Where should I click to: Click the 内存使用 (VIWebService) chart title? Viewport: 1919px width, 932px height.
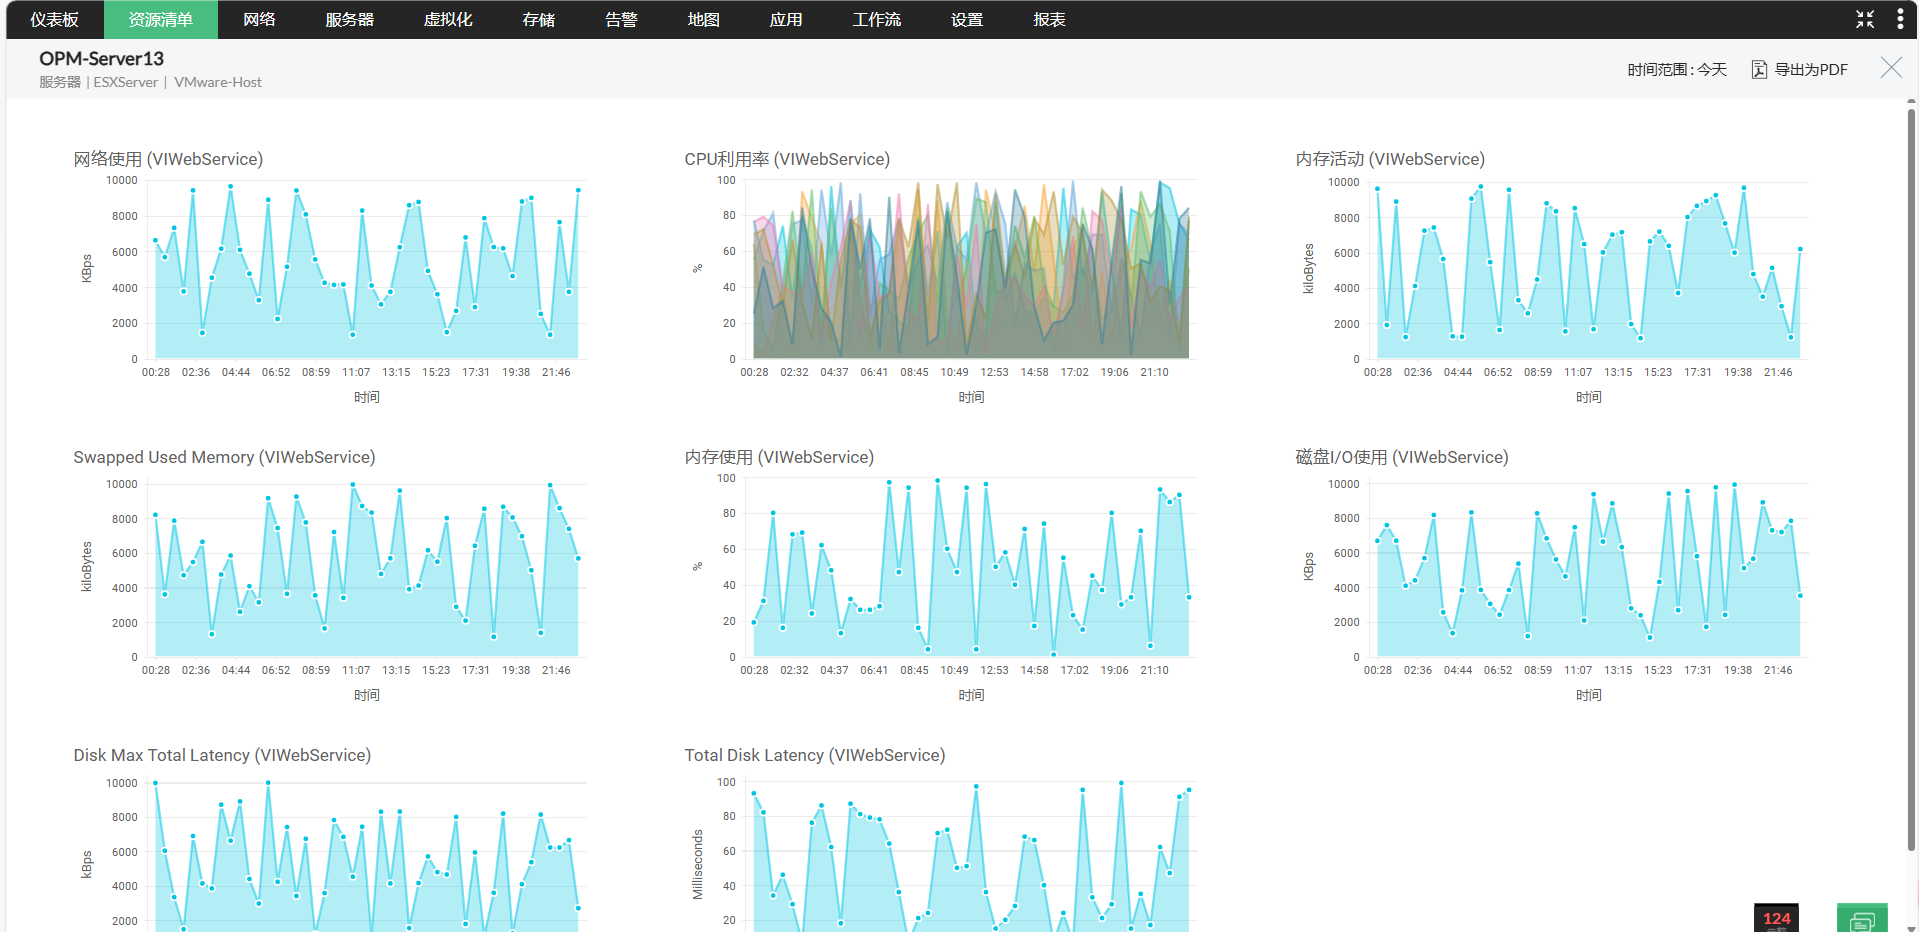(x=779, y=457)
